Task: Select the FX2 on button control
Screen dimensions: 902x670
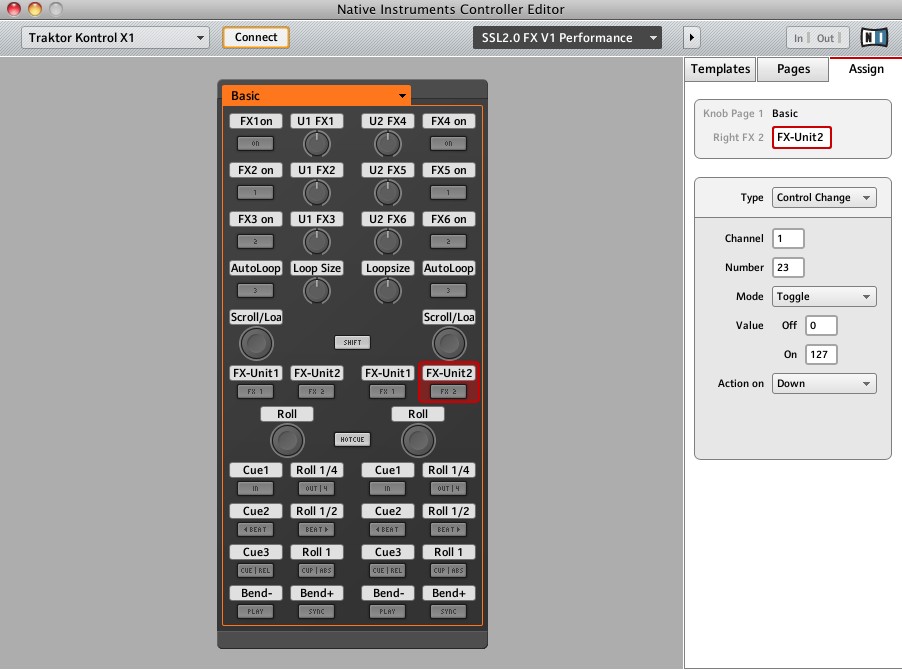Action: [255, 192]
